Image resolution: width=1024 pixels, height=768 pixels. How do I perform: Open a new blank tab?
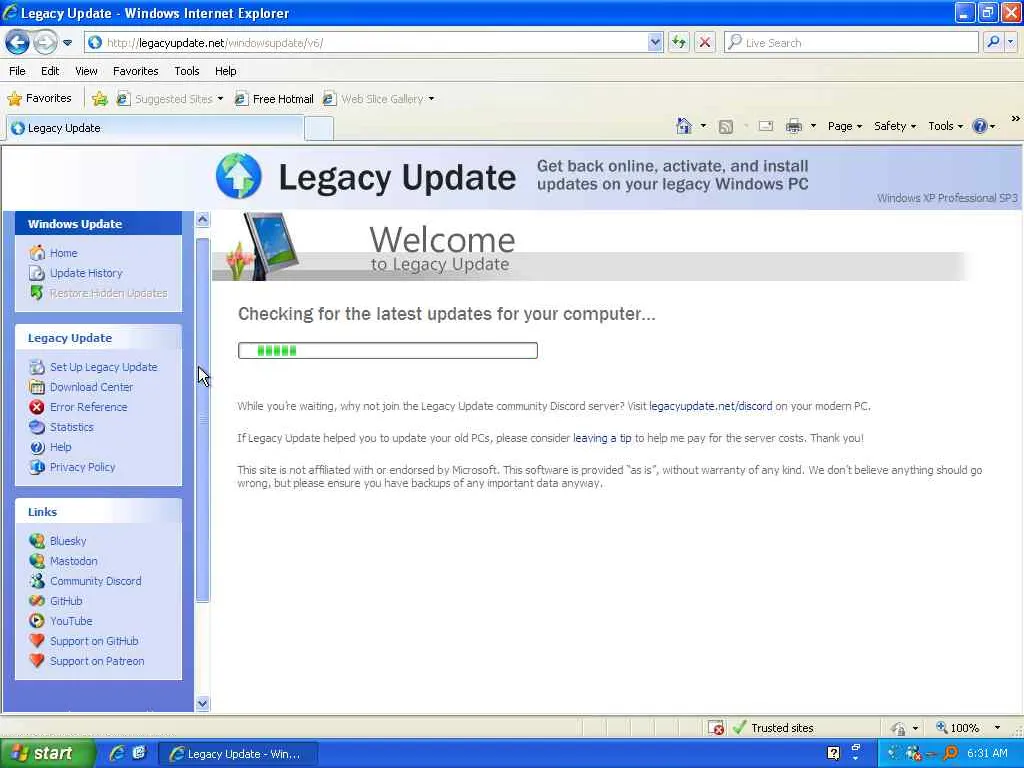tap(319, 129)
